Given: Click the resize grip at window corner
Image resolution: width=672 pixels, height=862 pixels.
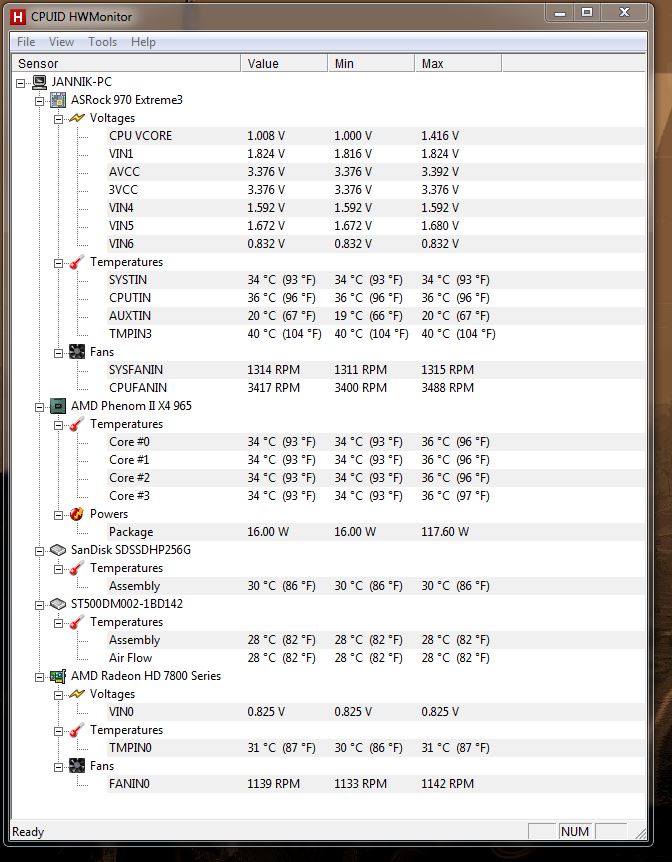Looking at the screenshot, I should point(640,833).
